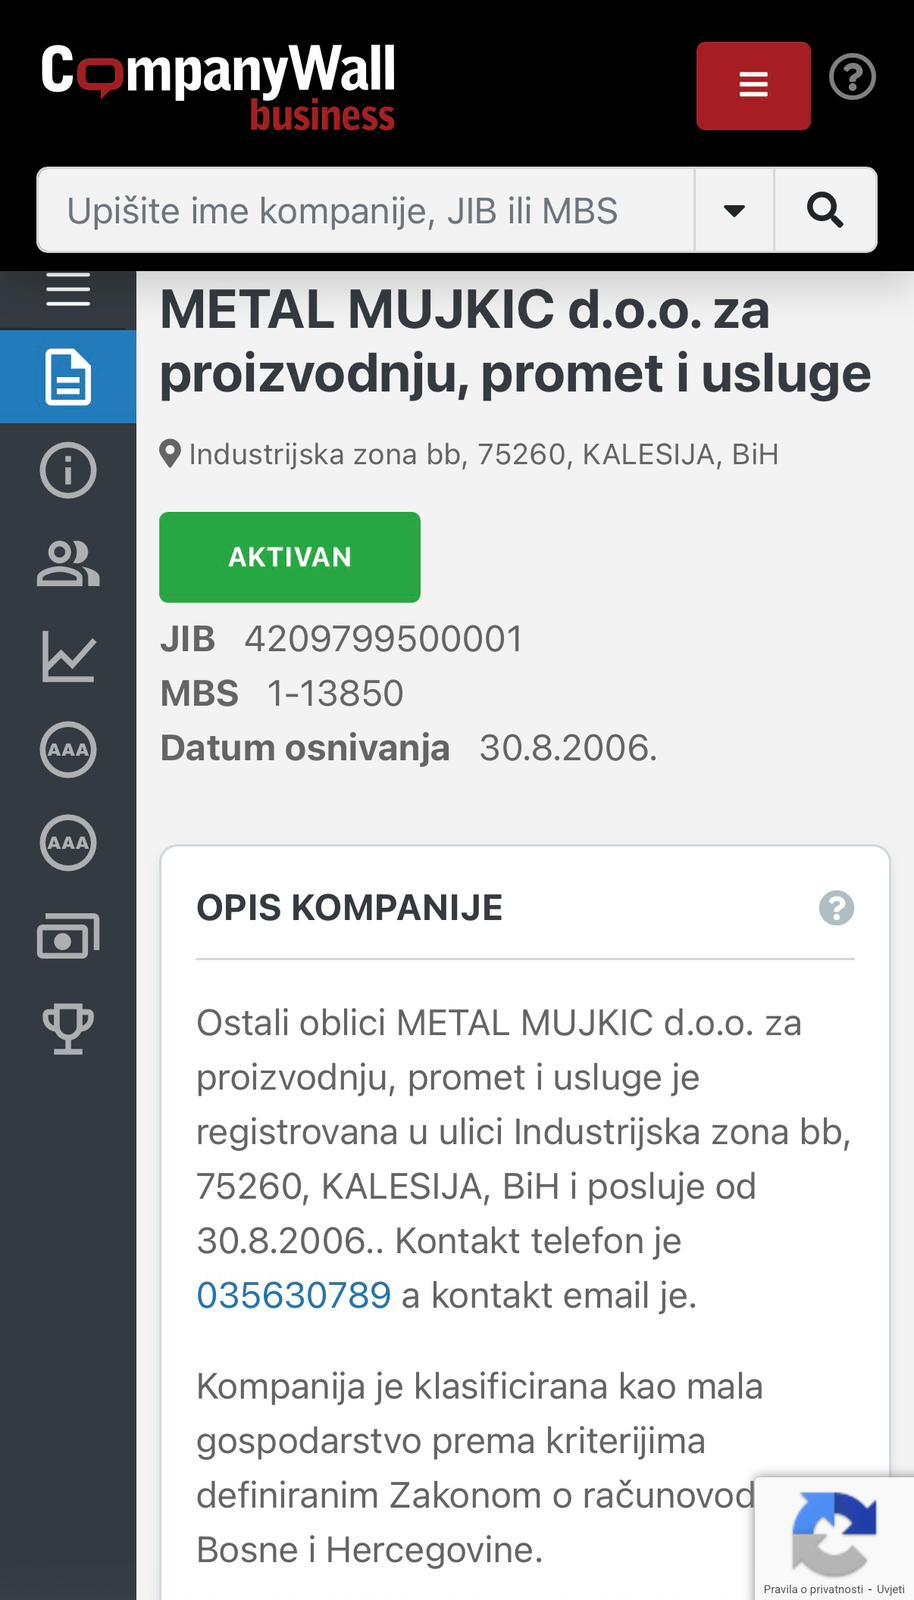Expand the sidebar with the lines toggle
The width and height of the screenshot is (914, 1600).
pos(68,291)
